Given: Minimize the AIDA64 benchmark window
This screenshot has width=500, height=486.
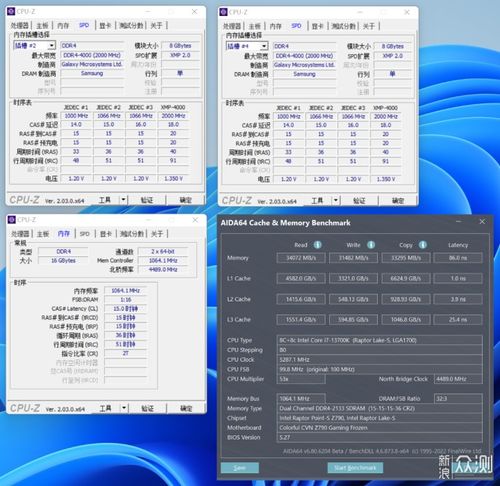Looking at the screenshot, I should coord(459,222).
